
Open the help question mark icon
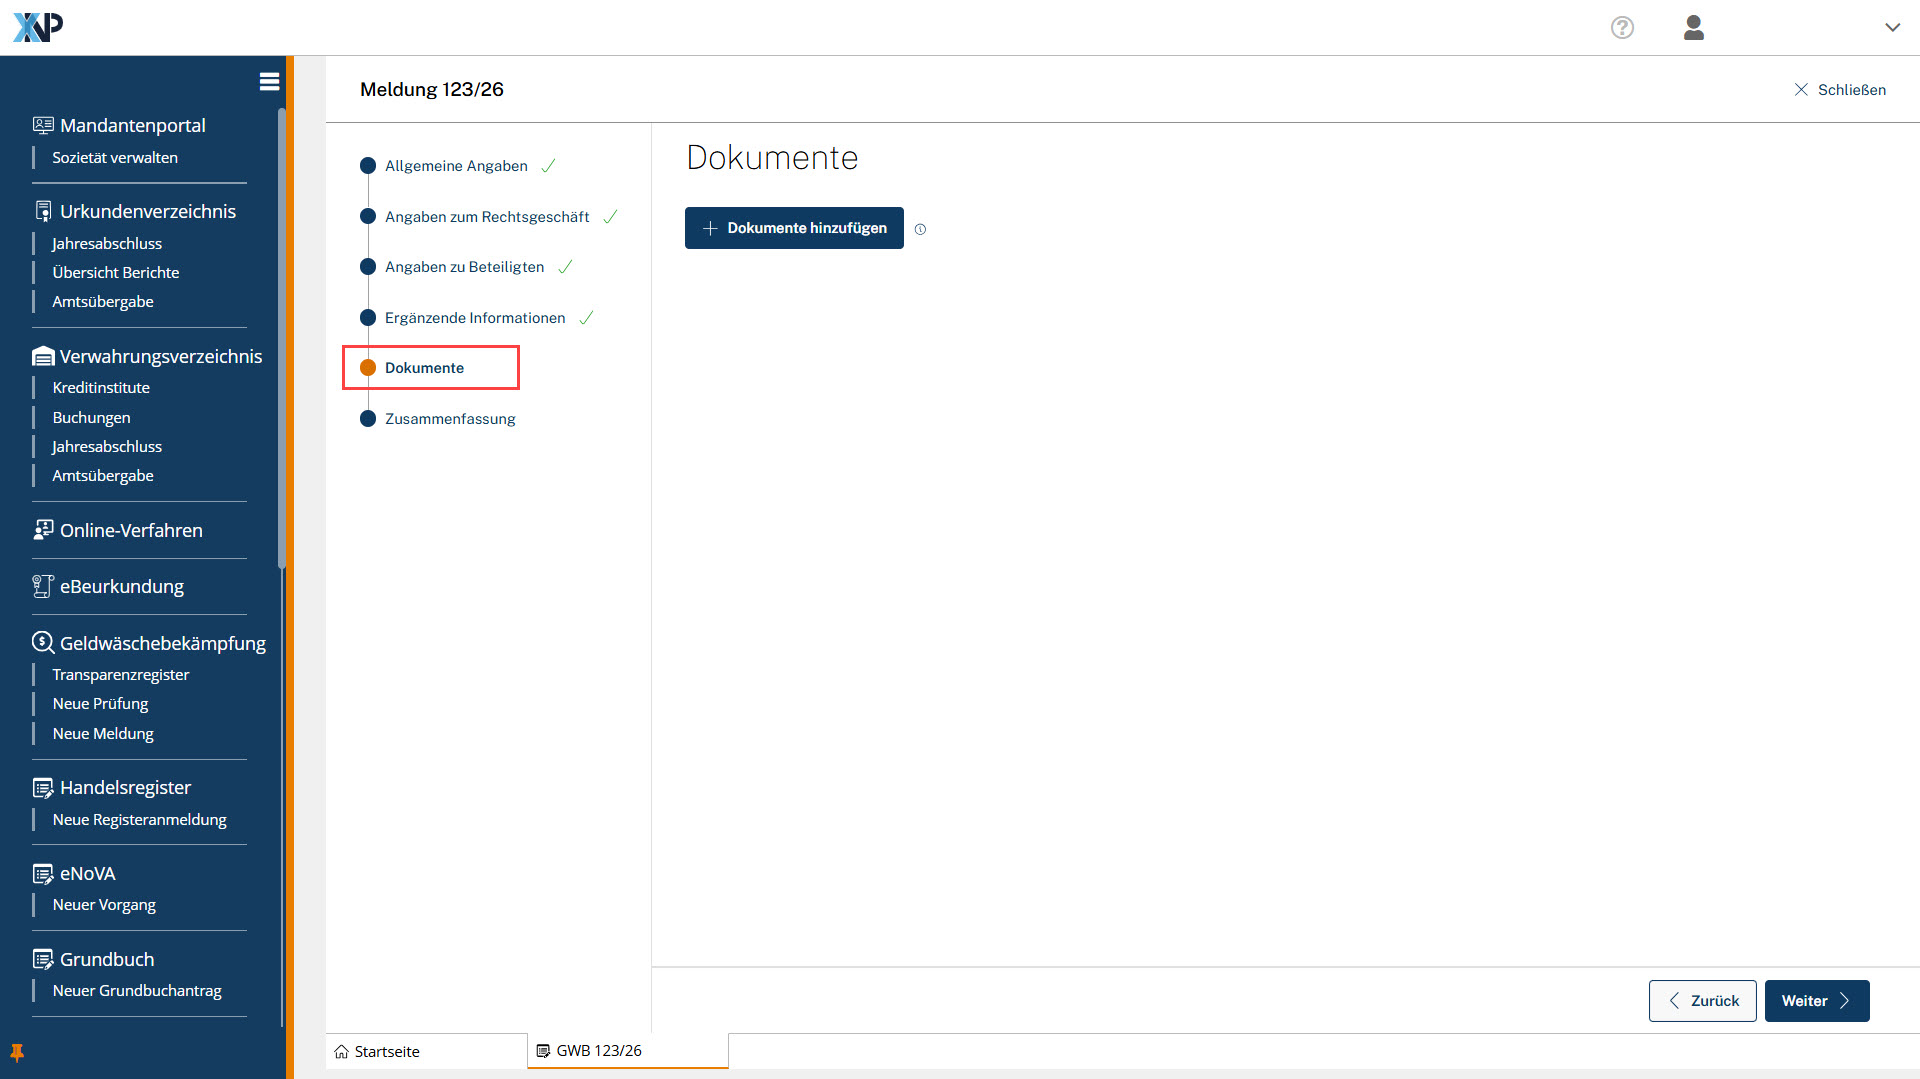pos(1622,28)
